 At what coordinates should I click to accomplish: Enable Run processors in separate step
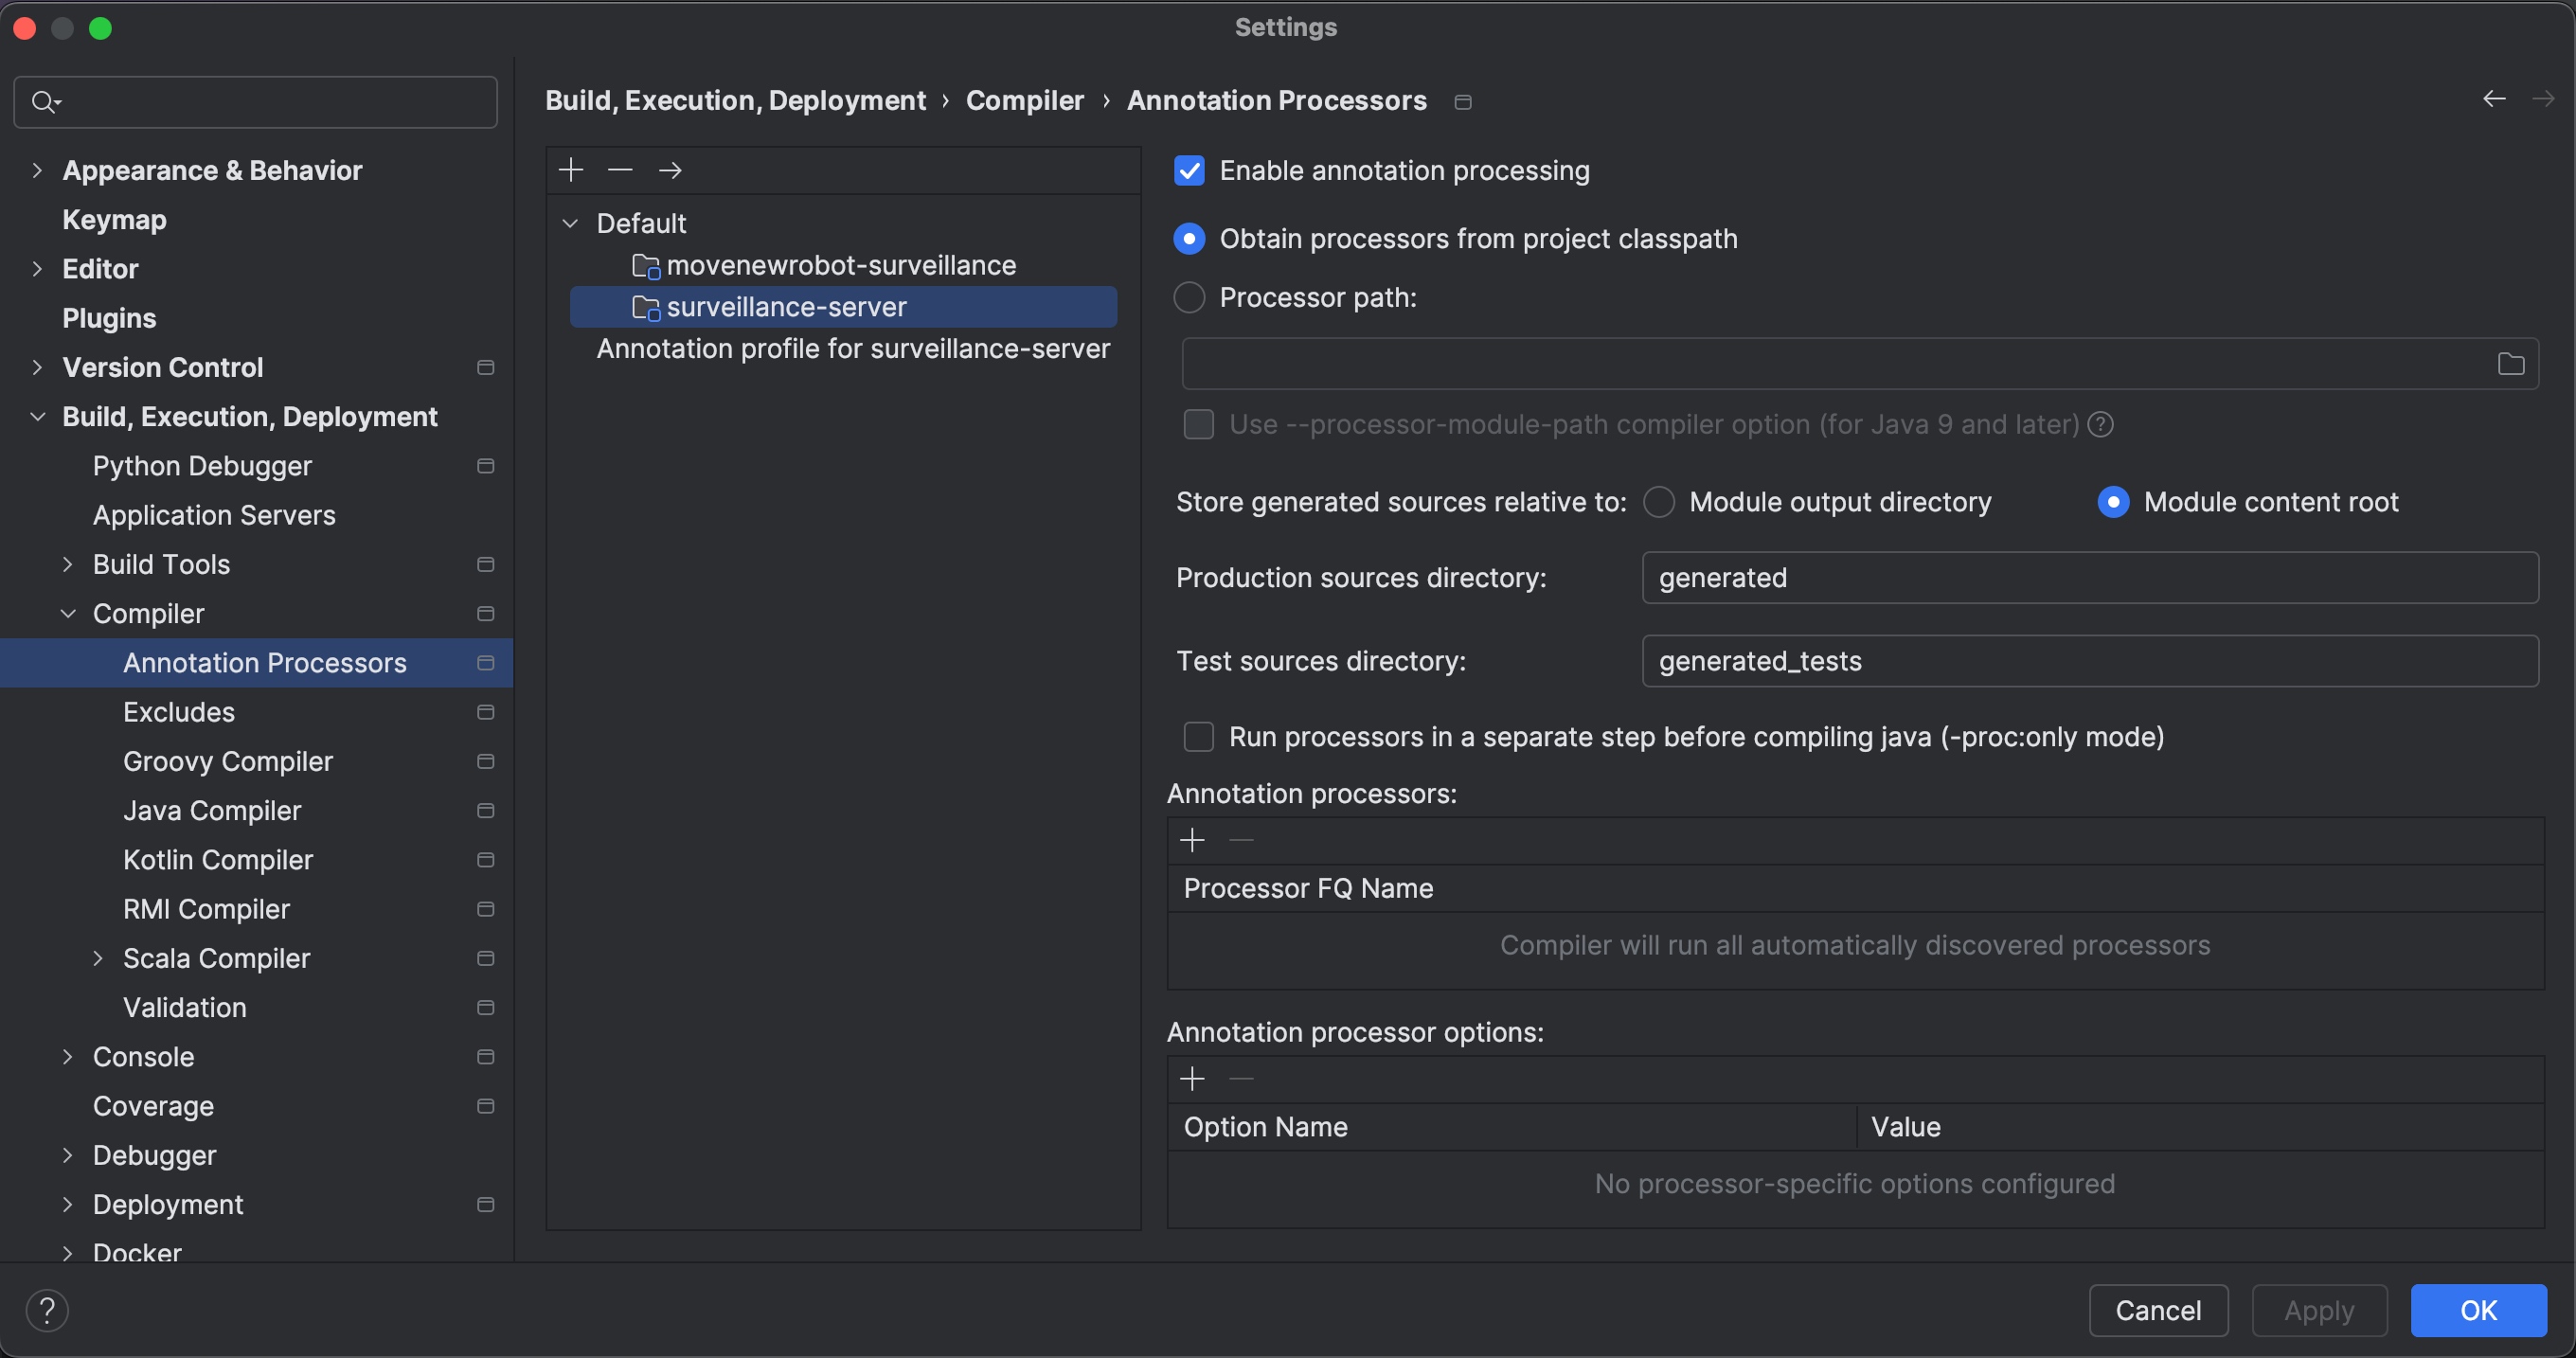[x=1198, y=737]
